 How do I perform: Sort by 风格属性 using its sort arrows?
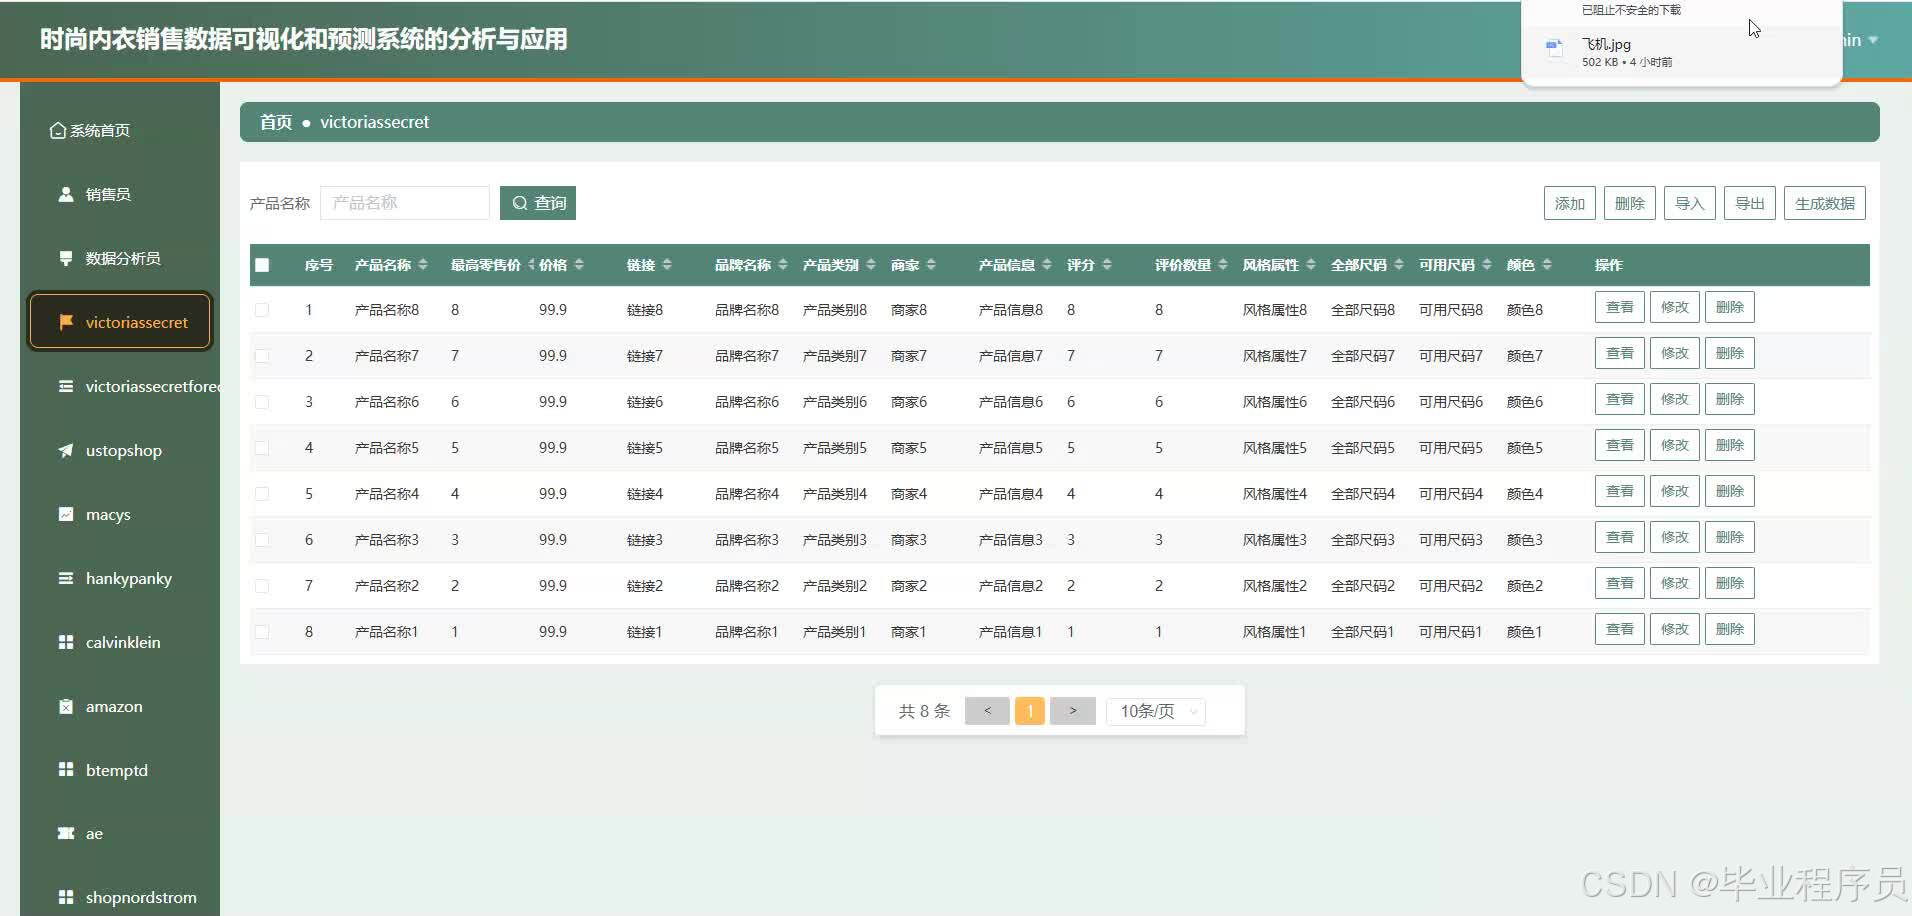point(1311,265)
